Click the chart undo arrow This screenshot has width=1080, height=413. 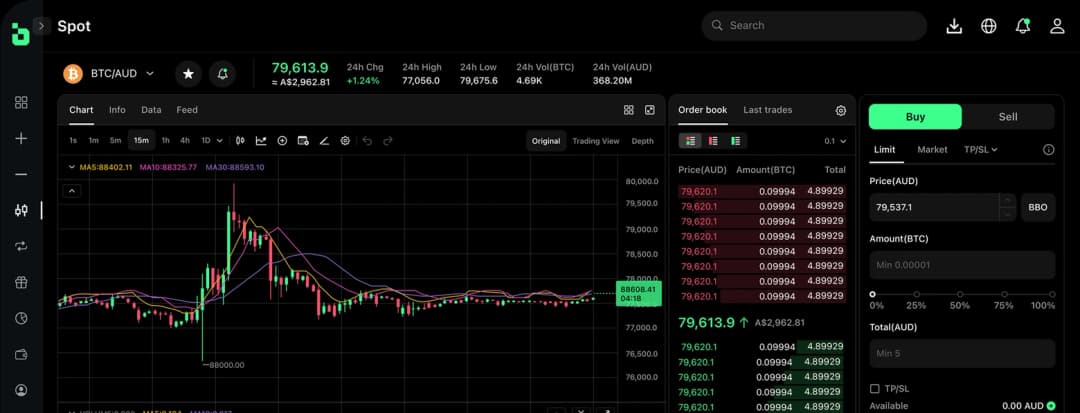click(367, 140)
